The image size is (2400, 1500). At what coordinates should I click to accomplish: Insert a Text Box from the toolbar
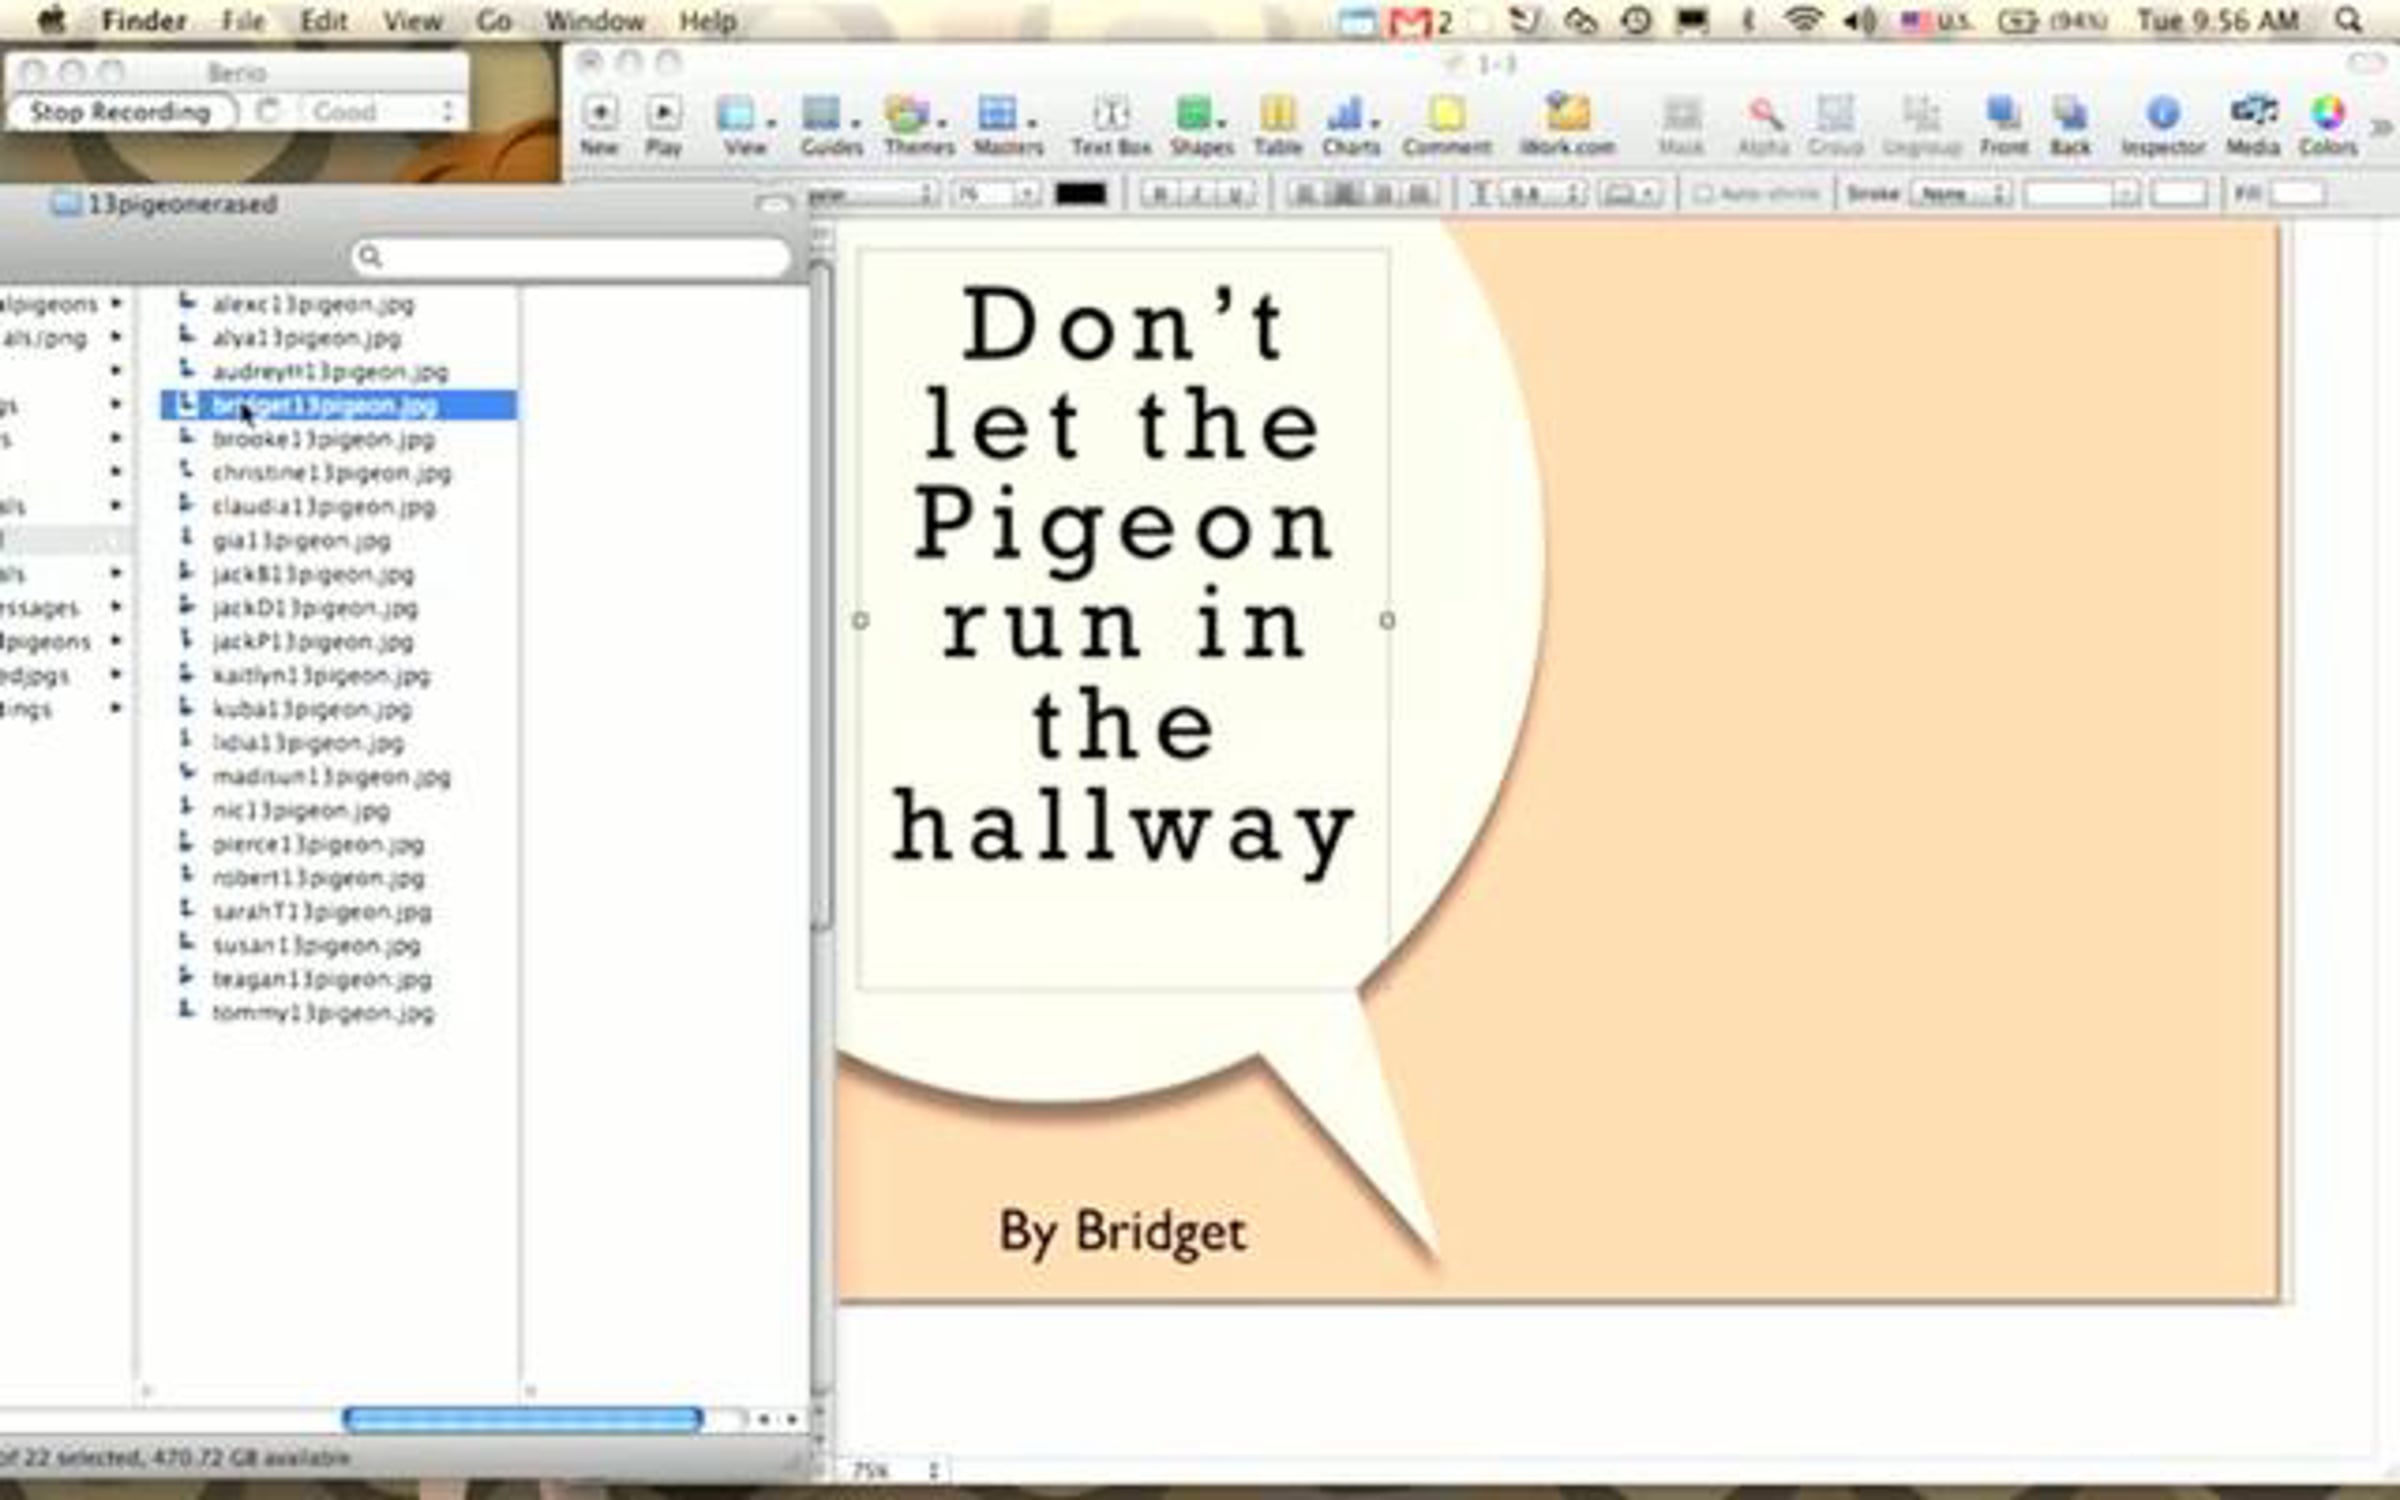coord(1110,113)
